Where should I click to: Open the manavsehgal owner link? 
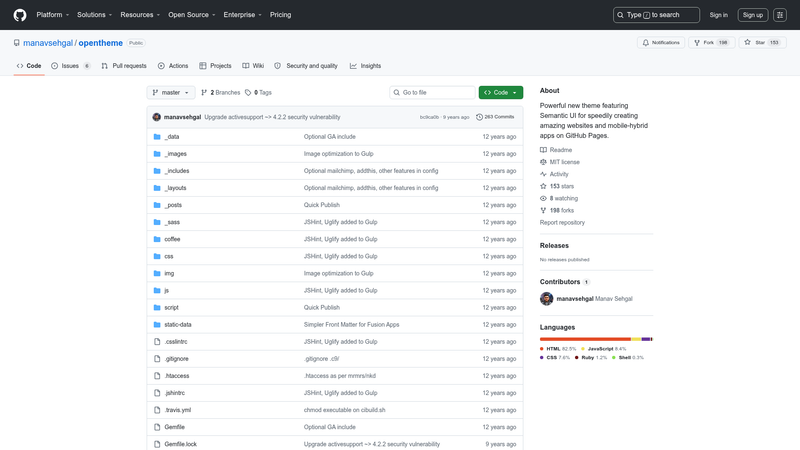click(x=48, y=43)
